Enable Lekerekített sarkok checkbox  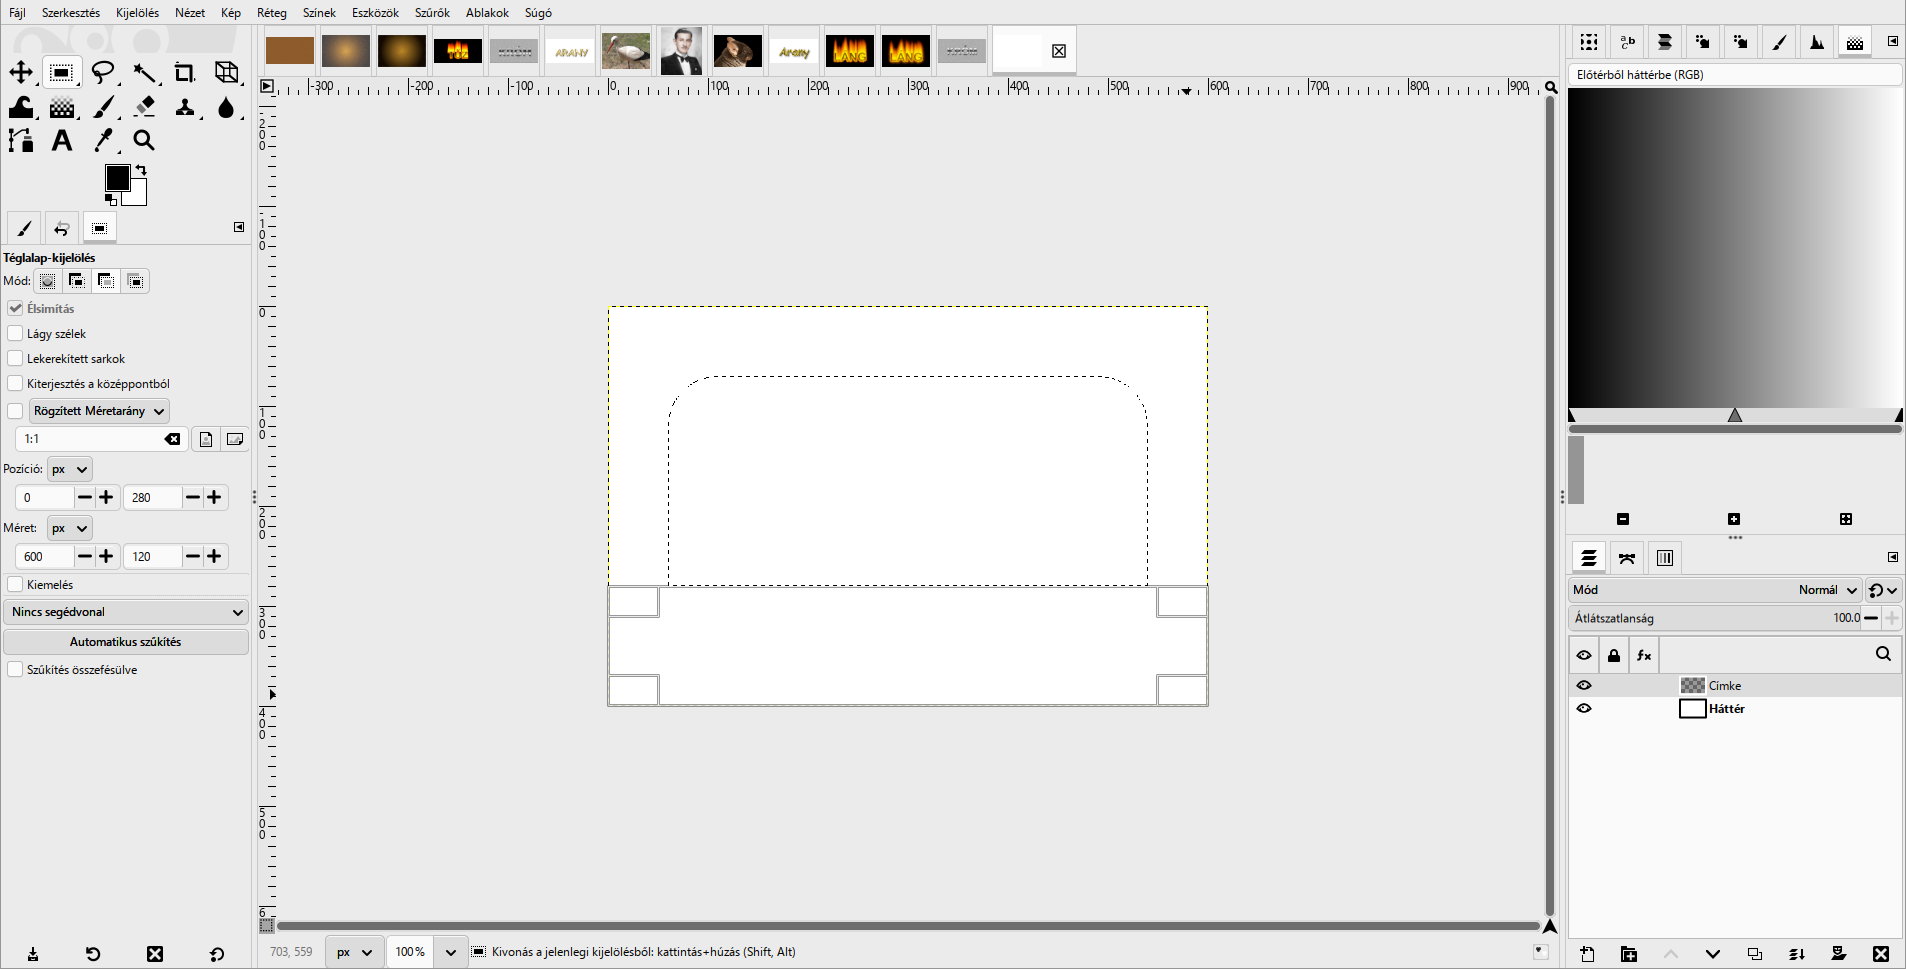(15, 358)
